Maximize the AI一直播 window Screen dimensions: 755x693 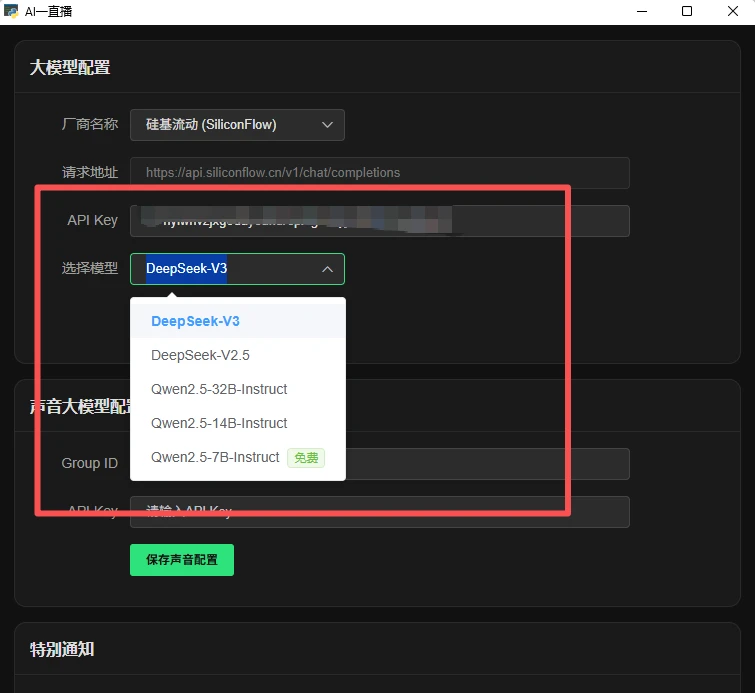click(x=686, y=12)
